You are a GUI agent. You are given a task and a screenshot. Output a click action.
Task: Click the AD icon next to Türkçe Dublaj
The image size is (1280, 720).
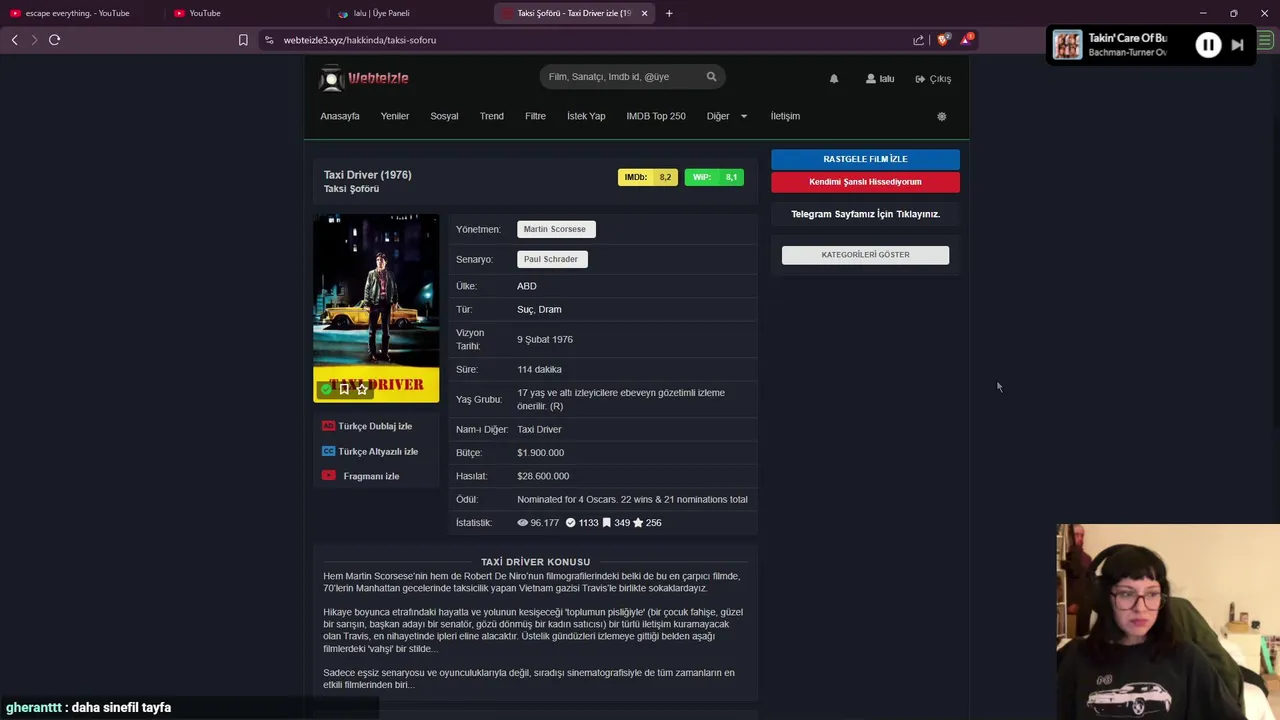click(328, 426)
